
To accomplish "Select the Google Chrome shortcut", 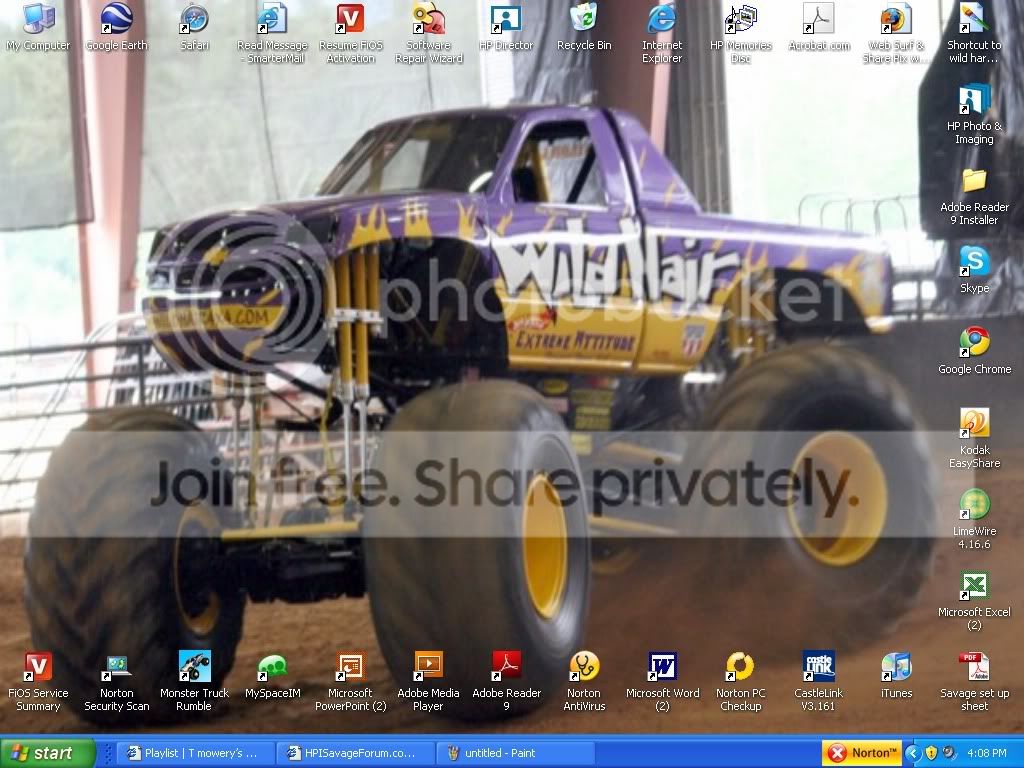I will pos(974,351).
